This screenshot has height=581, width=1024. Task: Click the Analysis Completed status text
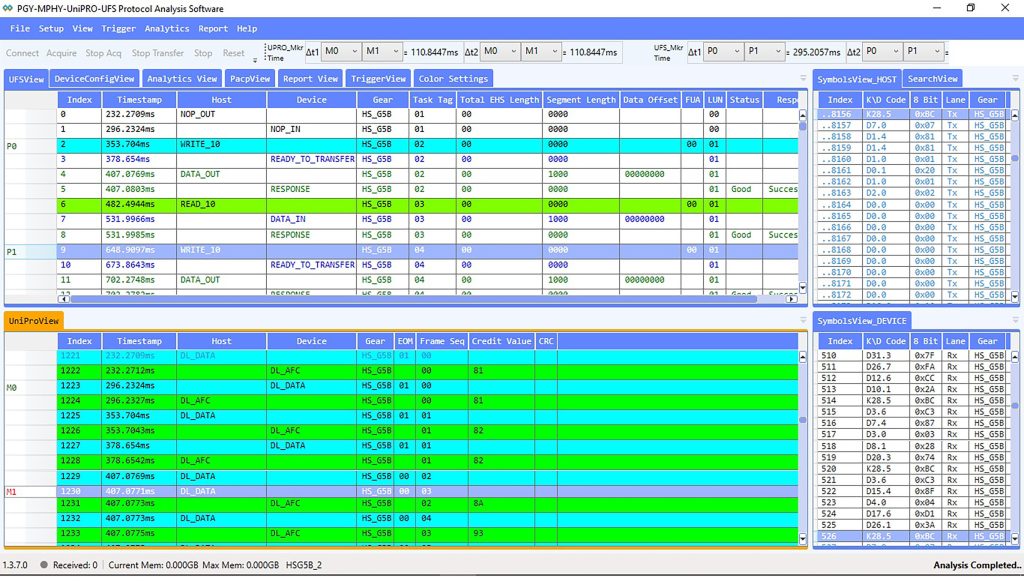coord(976,565)
